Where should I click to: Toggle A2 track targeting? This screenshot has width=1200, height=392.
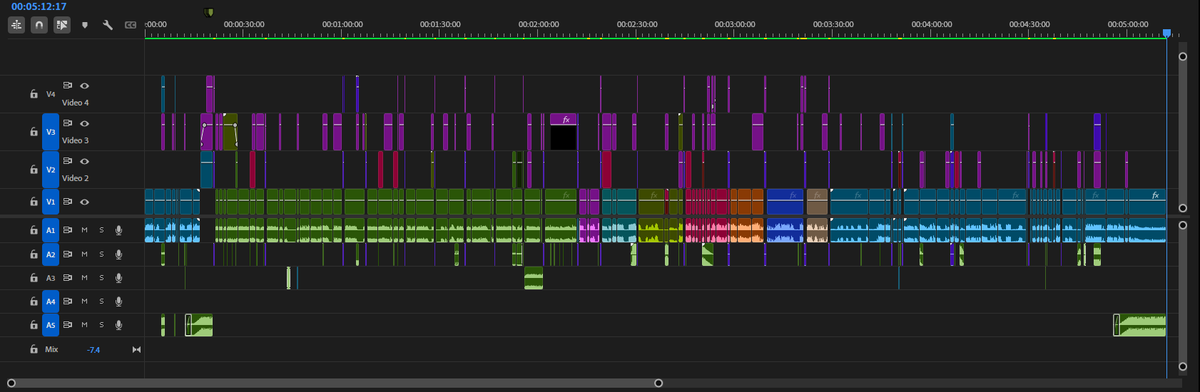[x=51, y=254]
